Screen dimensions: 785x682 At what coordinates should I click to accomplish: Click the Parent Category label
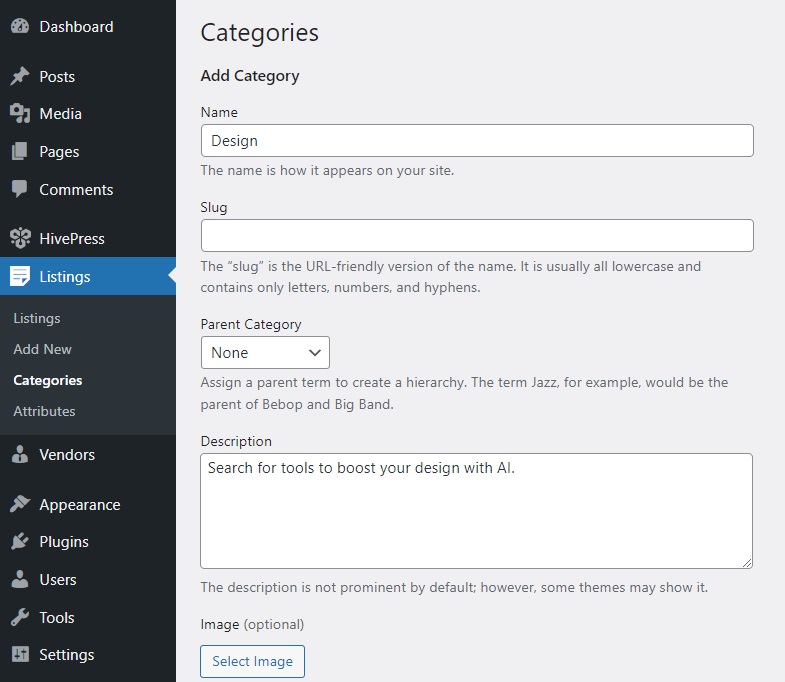251,324
